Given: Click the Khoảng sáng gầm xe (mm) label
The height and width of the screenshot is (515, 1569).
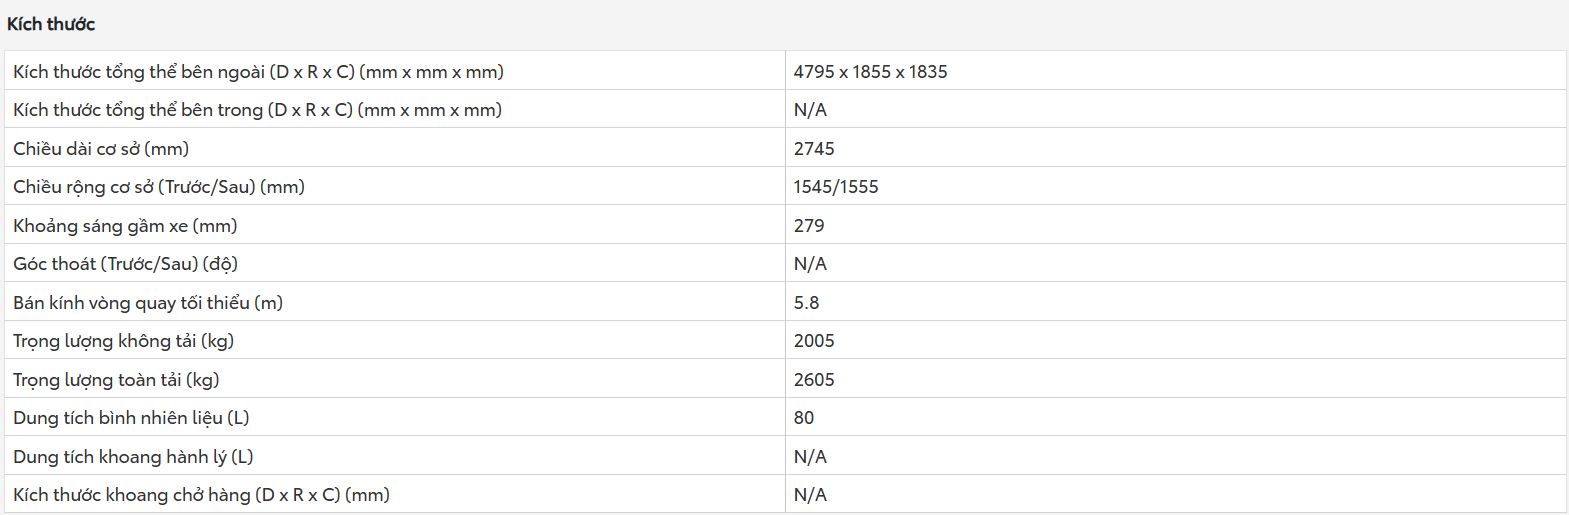Looking at the screenshot, I should point(125,226).
